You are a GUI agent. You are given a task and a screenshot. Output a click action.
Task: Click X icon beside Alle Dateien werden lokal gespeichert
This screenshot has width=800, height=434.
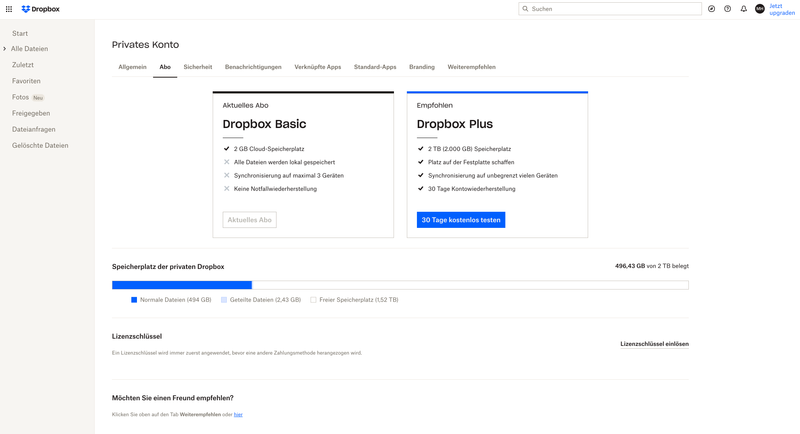coord(227,162)
